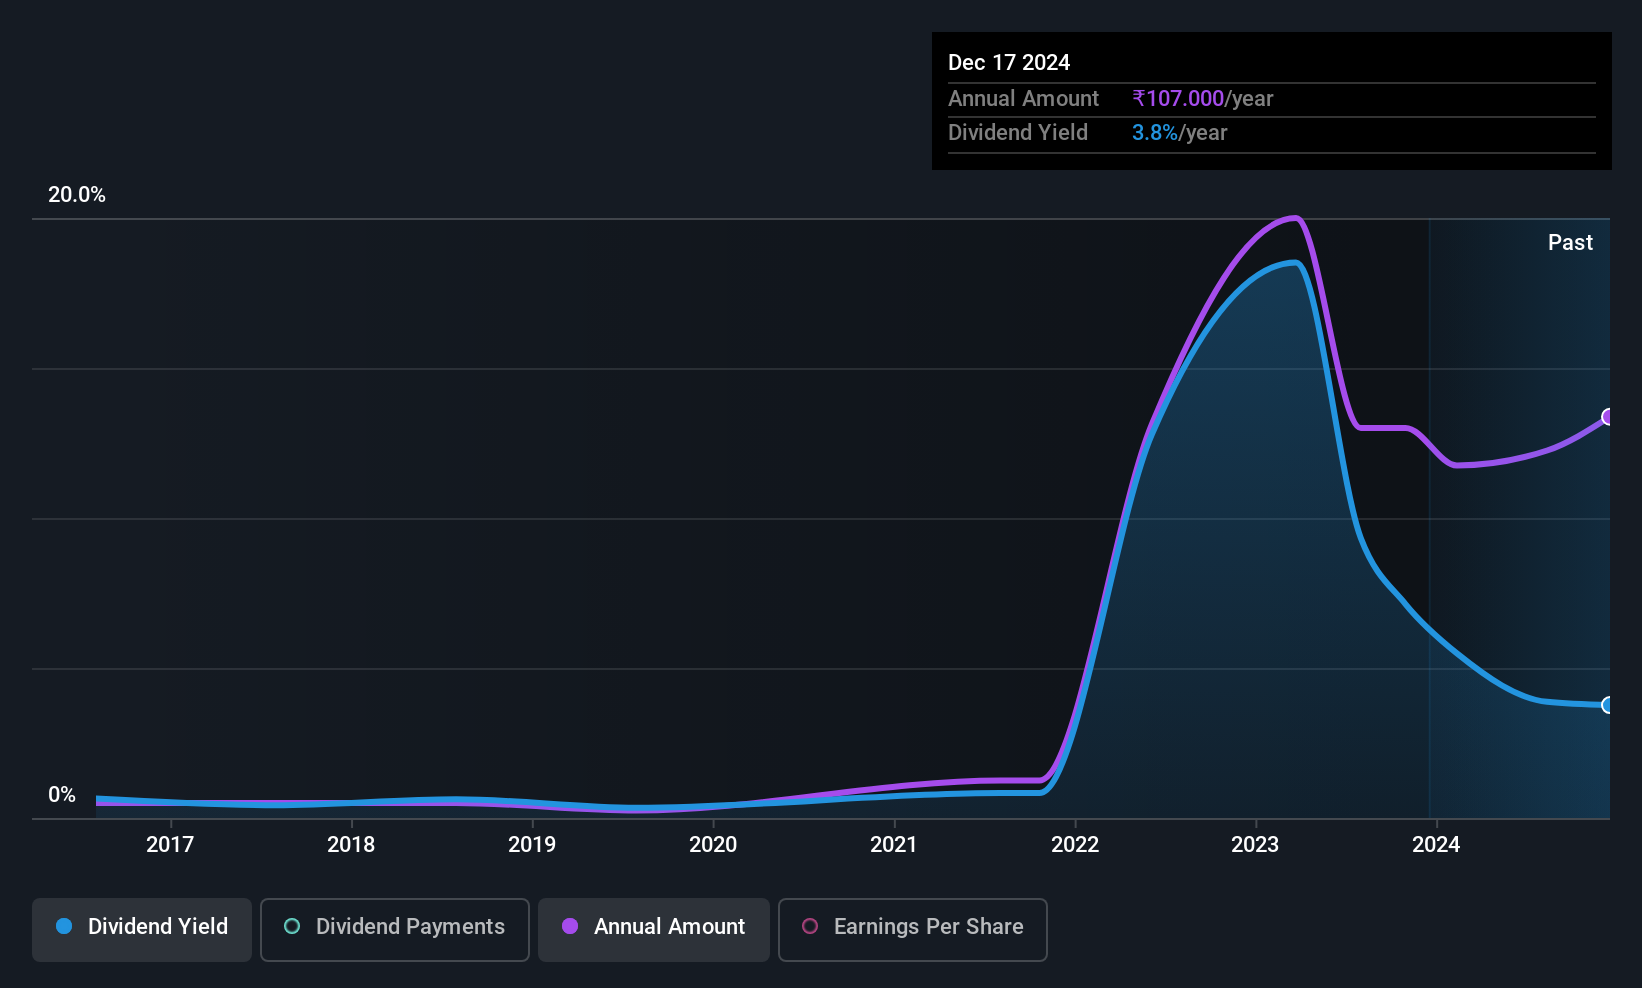Click the 20.0% y-axis label
The image size is (1642, 988).
77,194
